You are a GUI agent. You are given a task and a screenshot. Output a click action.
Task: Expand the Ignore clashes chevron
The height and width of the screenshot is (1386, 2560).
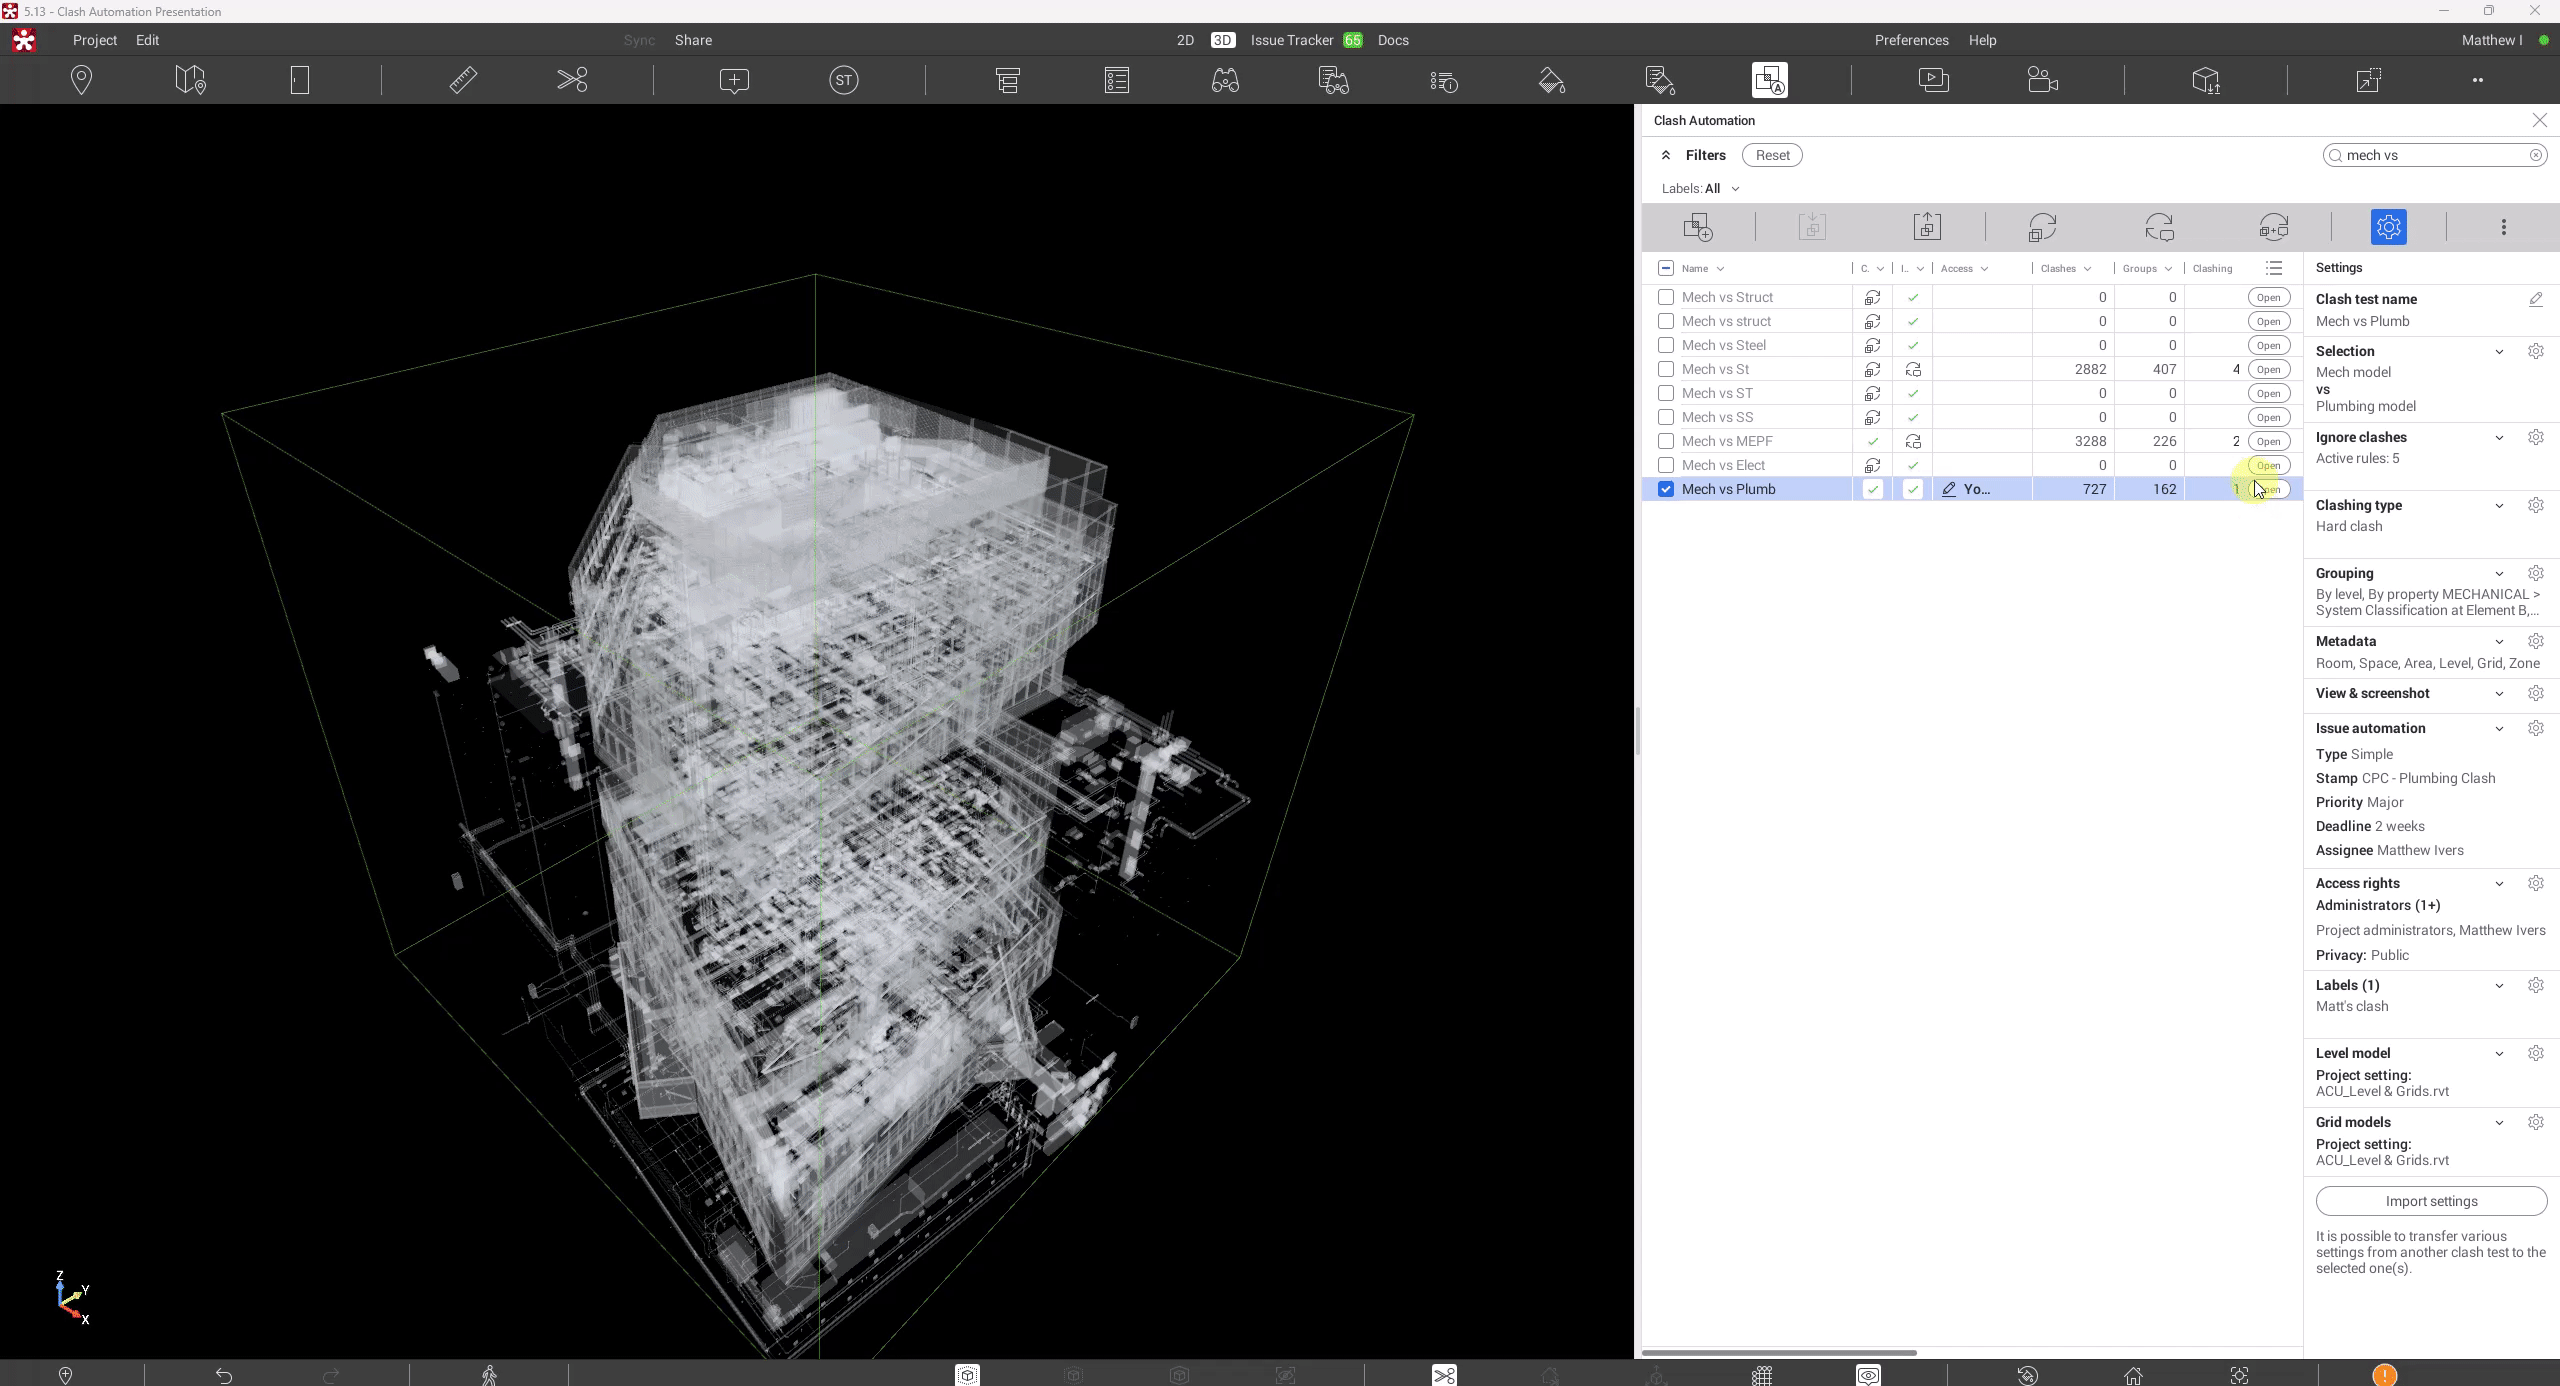point(2499,437)
